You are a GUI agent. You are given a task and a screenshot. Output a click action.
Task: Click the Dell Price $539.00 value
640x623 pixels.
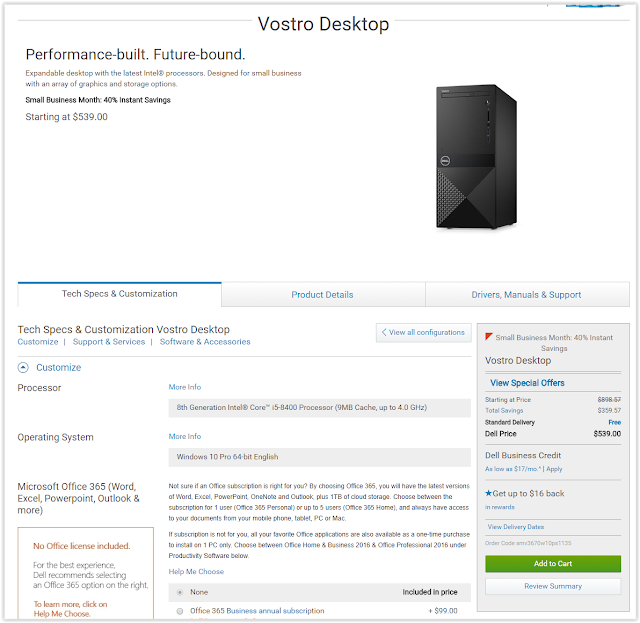coord(607,434)
